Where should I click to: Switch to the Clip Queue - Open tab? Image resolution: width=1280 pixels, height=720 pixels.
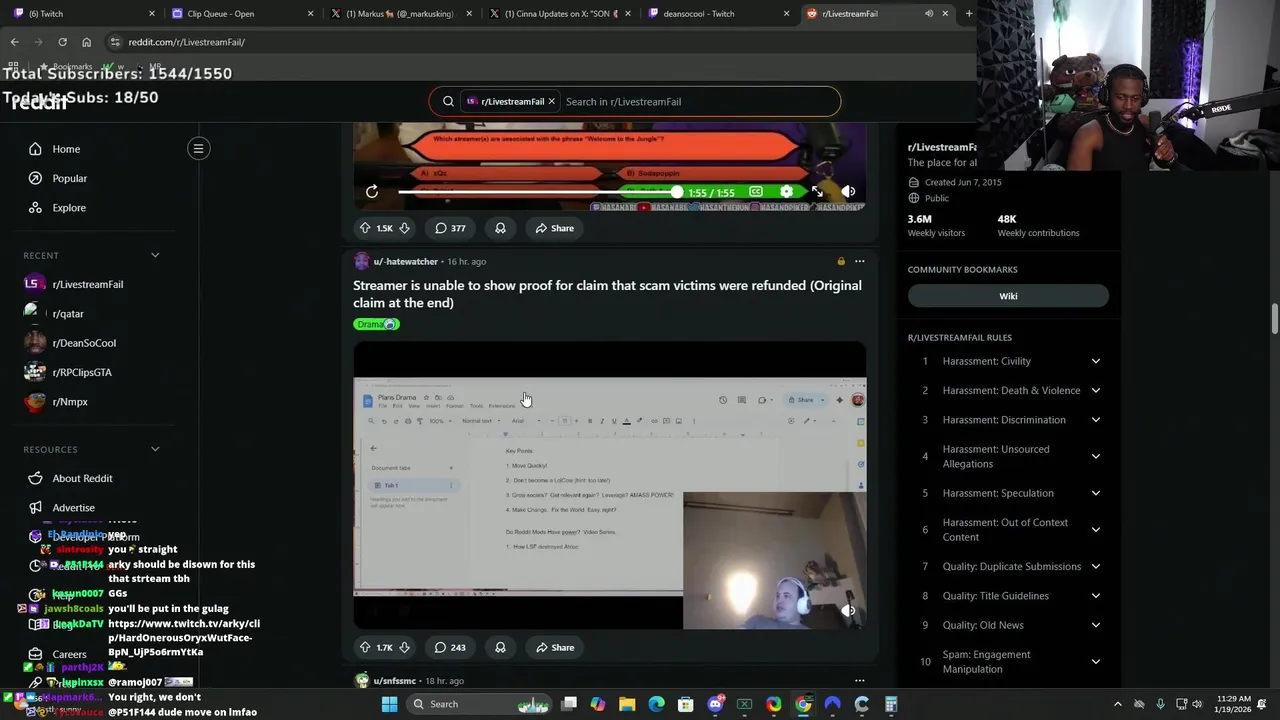click(x=240, y=14)
